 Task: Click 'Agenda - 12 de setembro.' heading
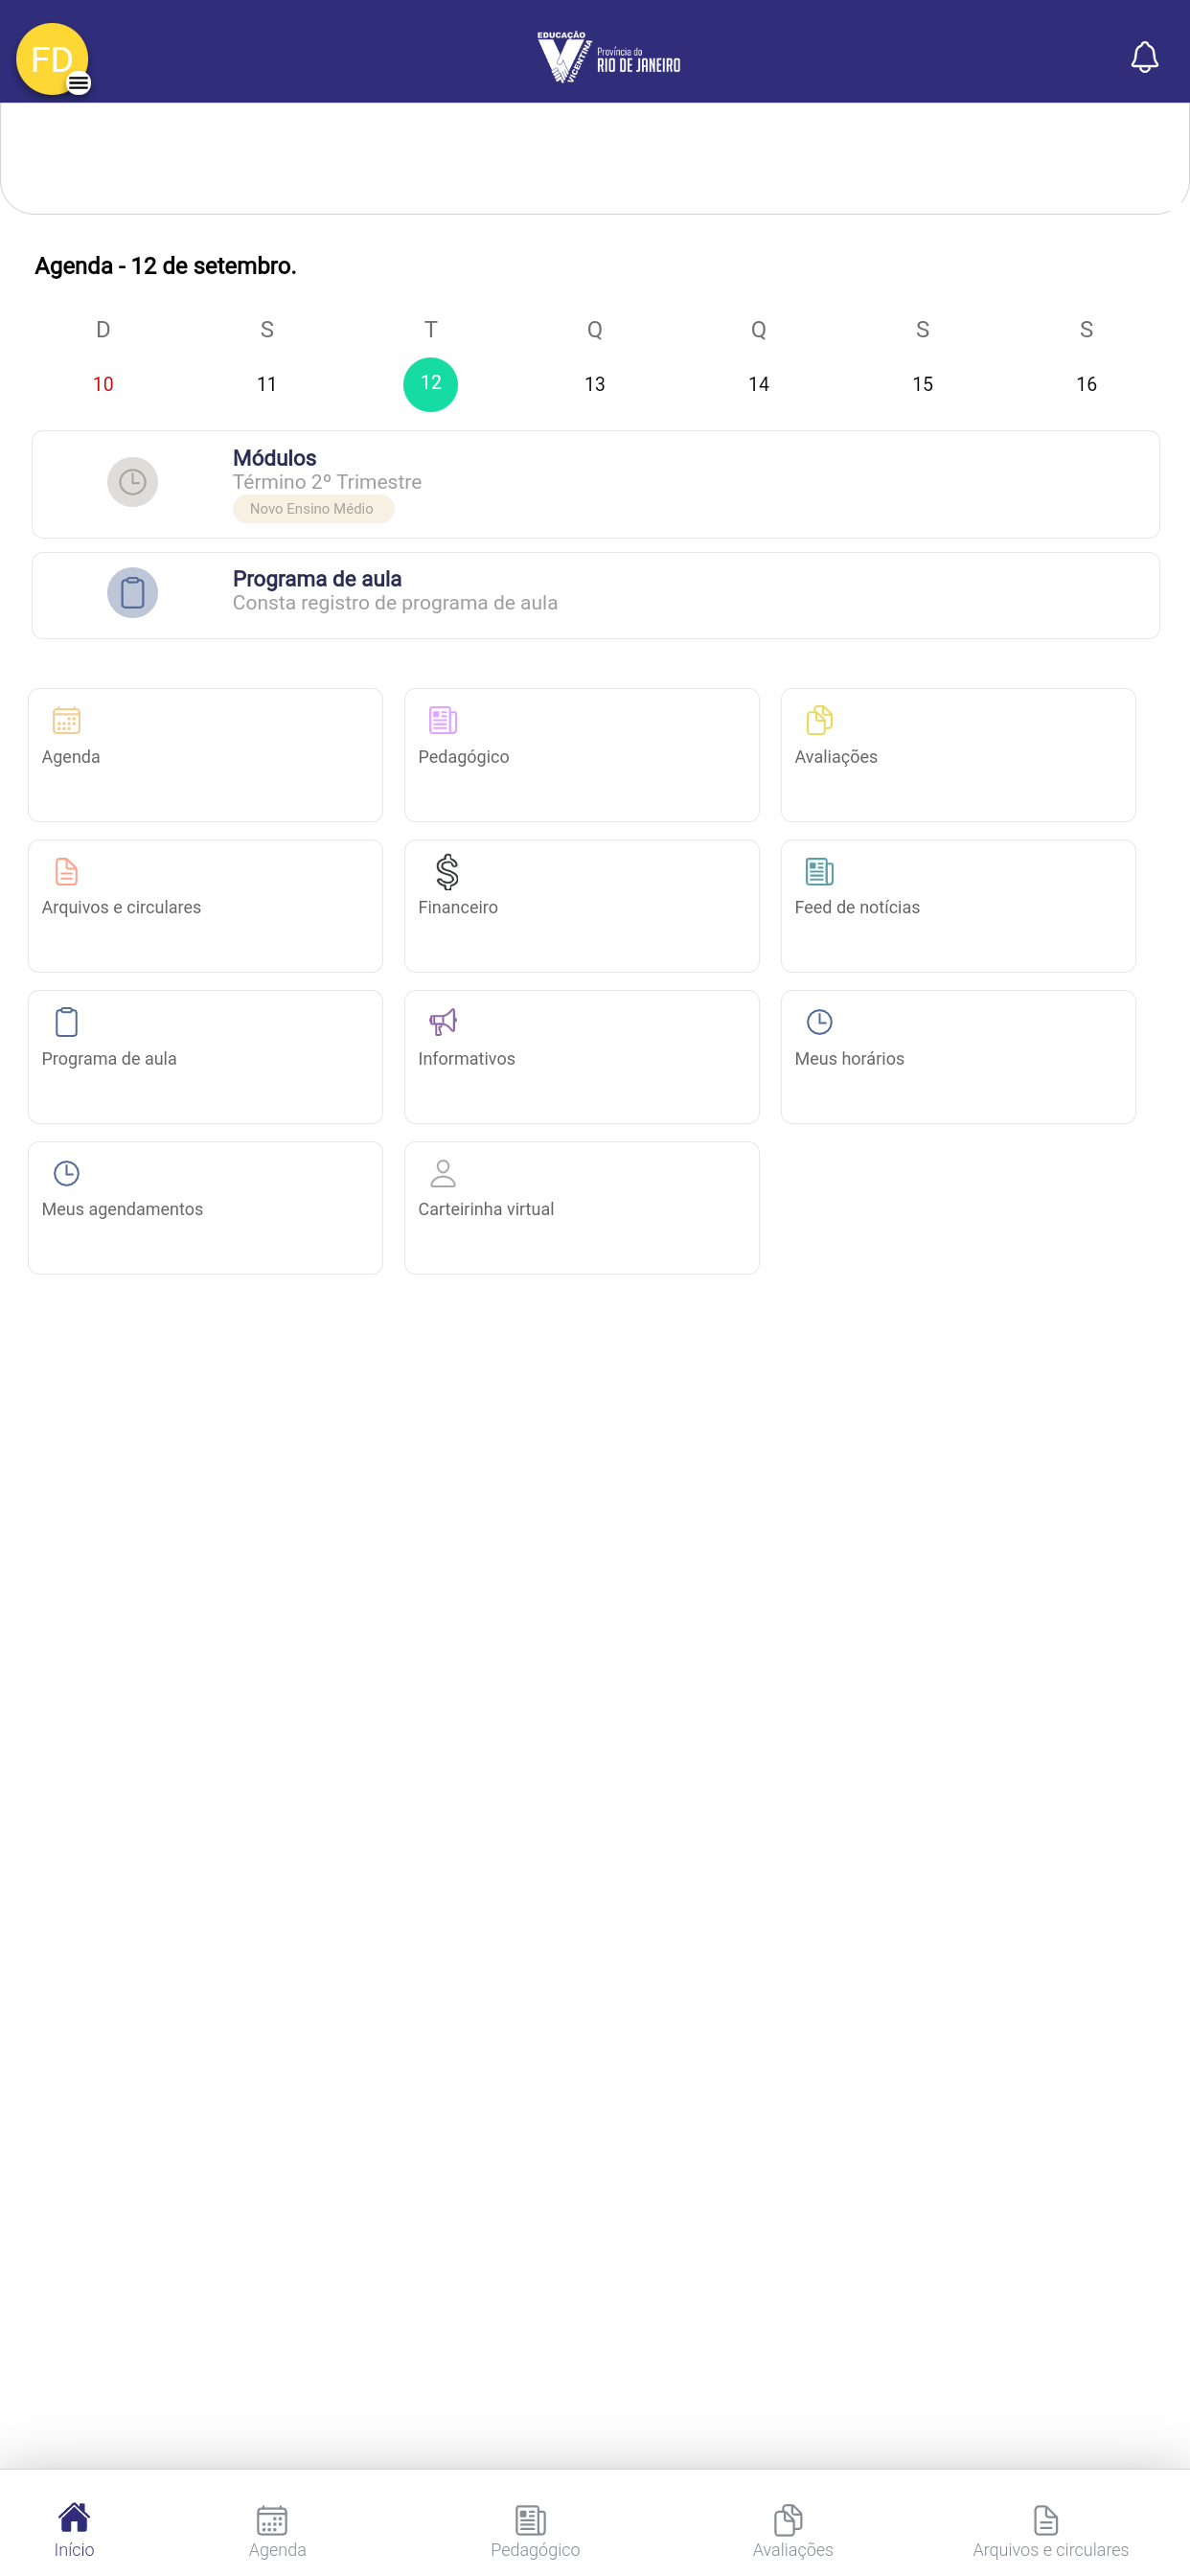click(165, 266)
